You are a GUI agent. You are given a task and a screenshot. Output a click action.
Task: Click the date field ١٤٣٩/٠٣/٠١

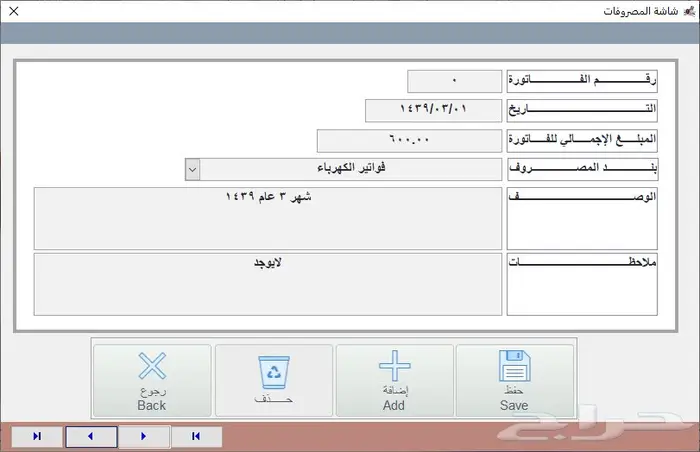[433, 110]
